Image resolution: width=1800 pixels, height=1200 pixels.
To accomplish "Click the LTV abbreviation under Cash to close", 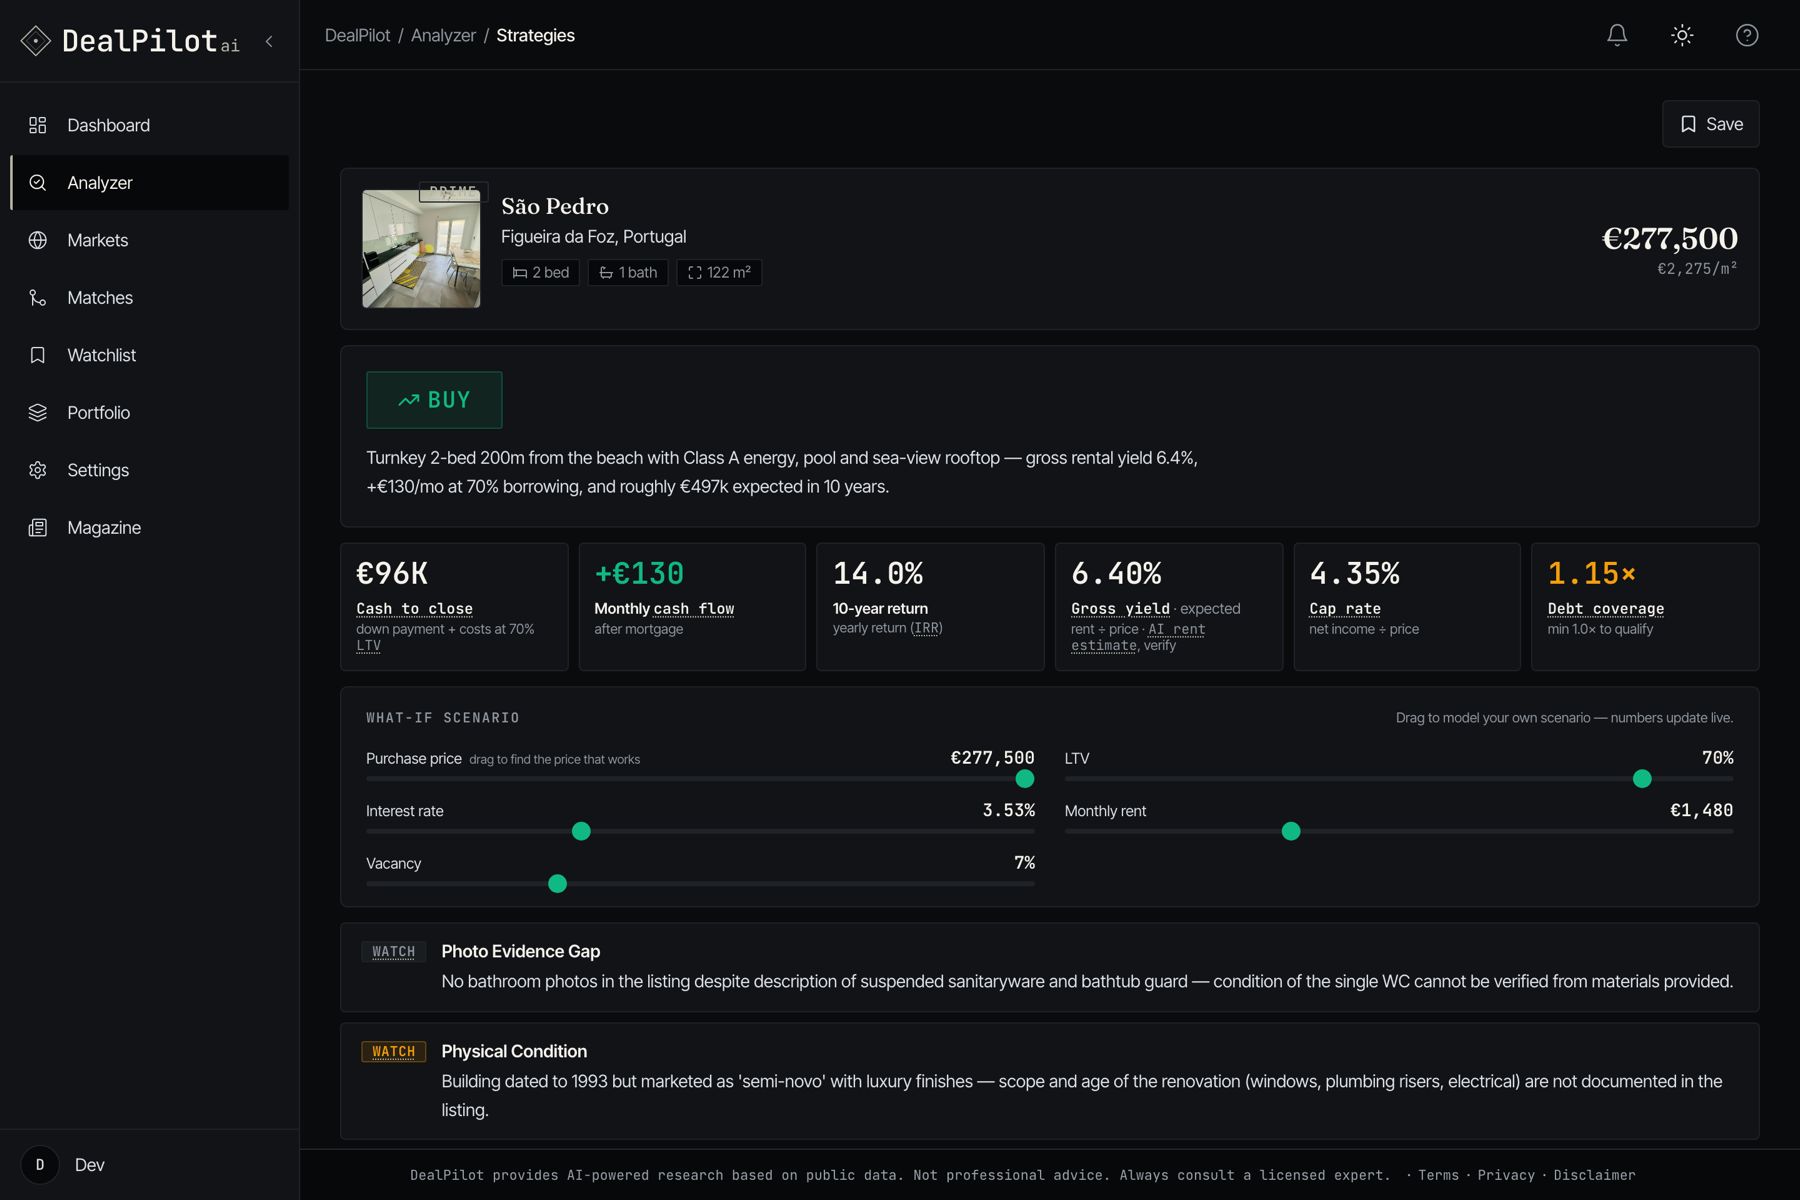I will [368, 645].
